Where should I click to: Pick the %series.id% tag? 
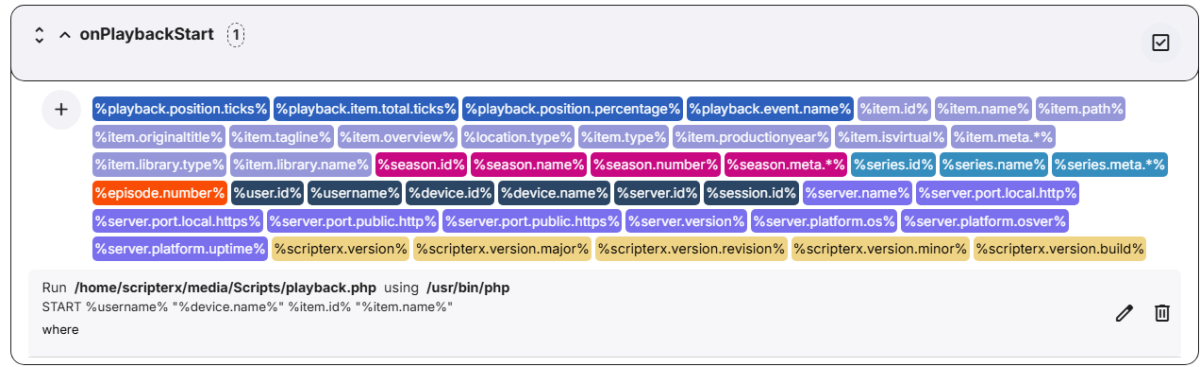(894, 164)
